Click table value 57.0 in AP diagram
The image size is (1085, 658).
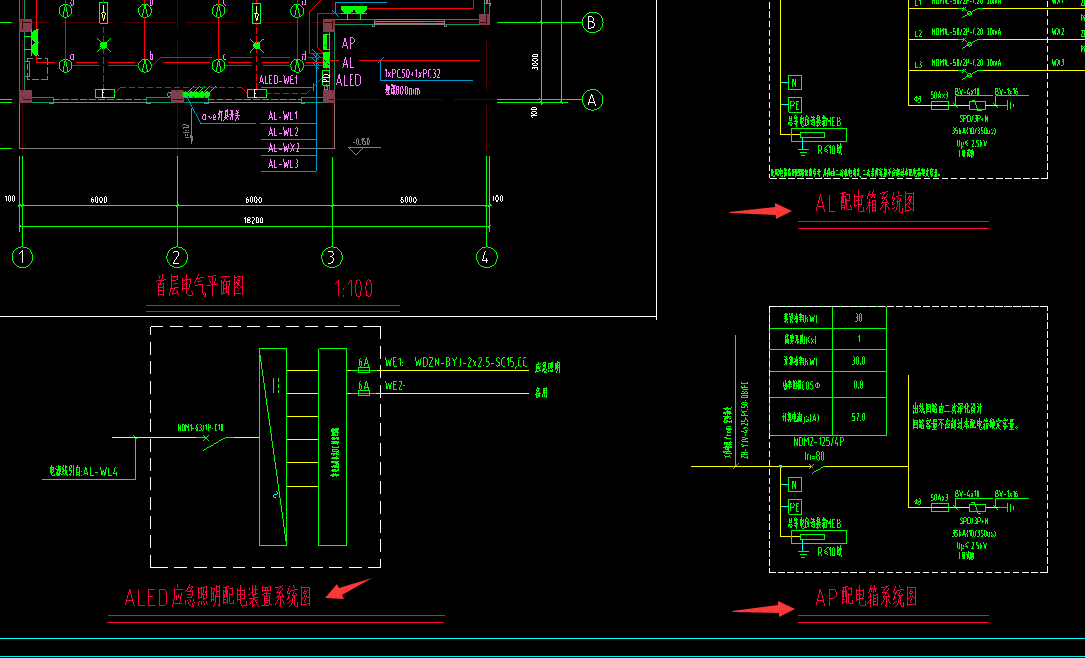(859, 417)
